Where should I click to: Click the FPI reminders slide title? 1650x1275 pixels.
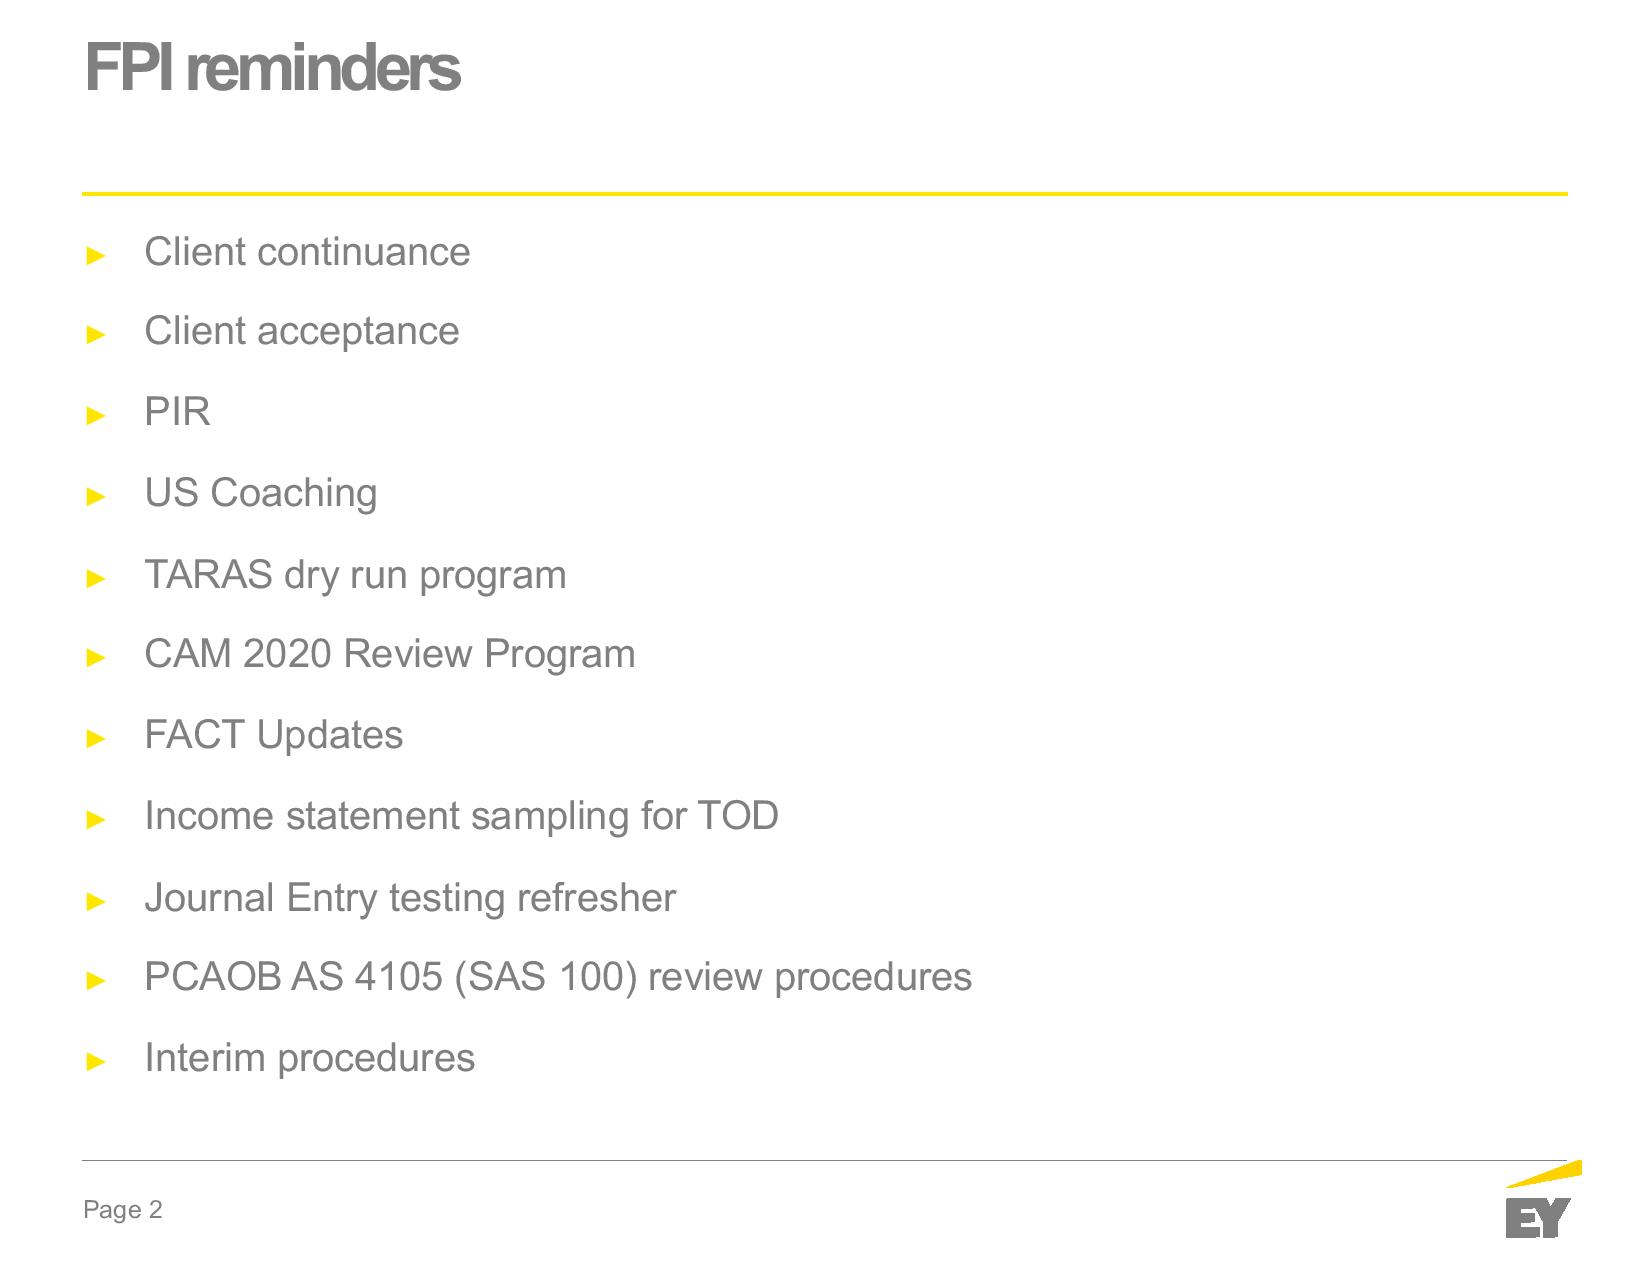272,68
